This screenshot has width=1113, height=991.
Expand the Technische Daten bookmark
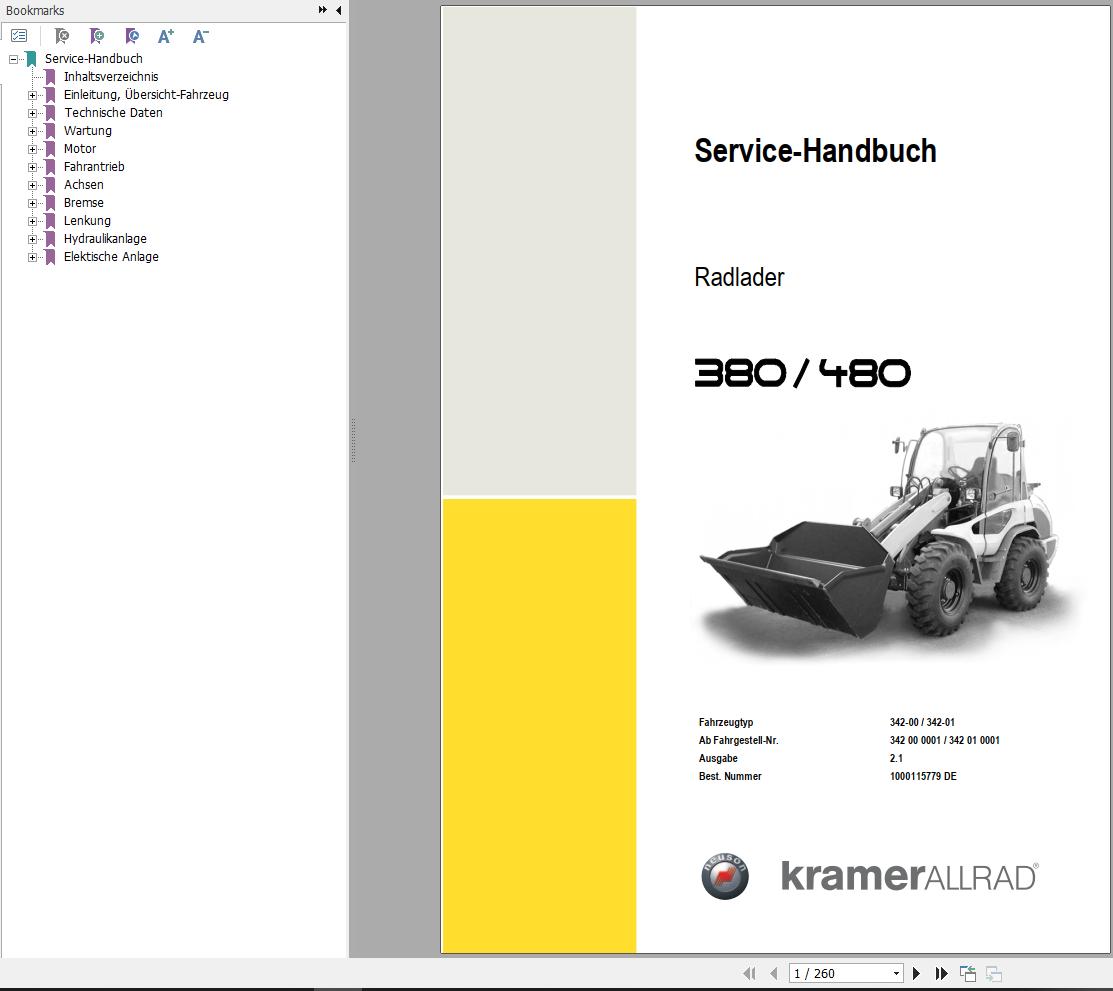(32, 114)
